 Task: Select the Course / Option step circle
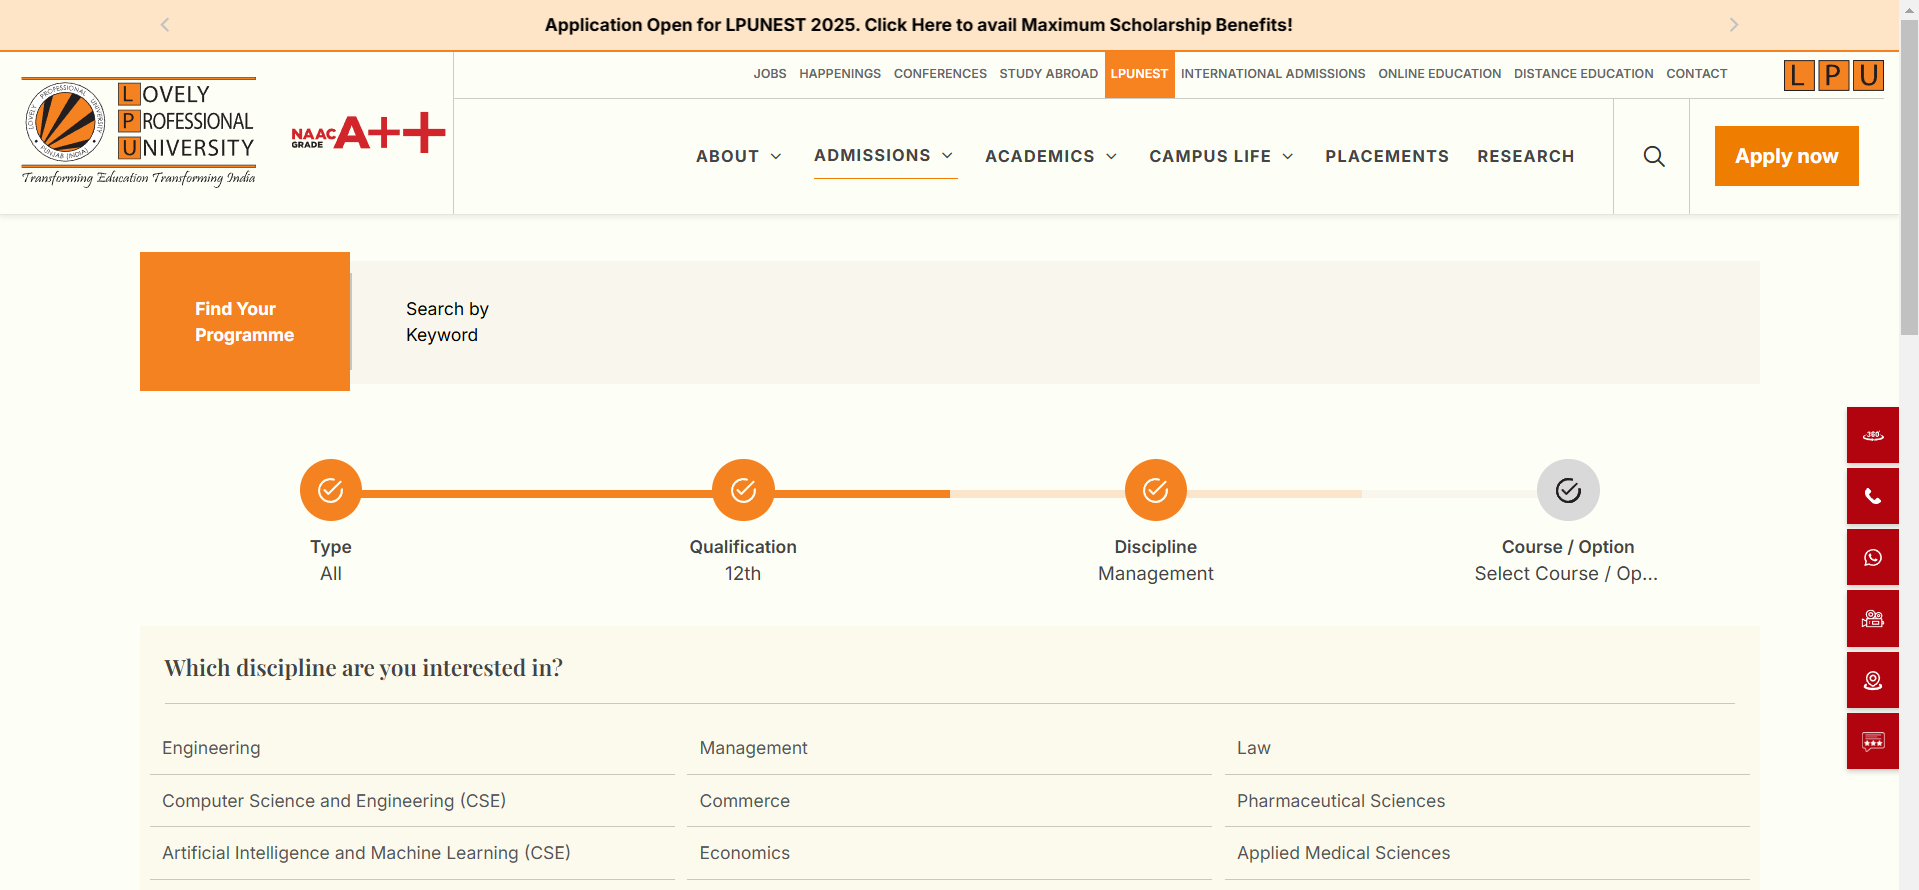point(1568,490)
